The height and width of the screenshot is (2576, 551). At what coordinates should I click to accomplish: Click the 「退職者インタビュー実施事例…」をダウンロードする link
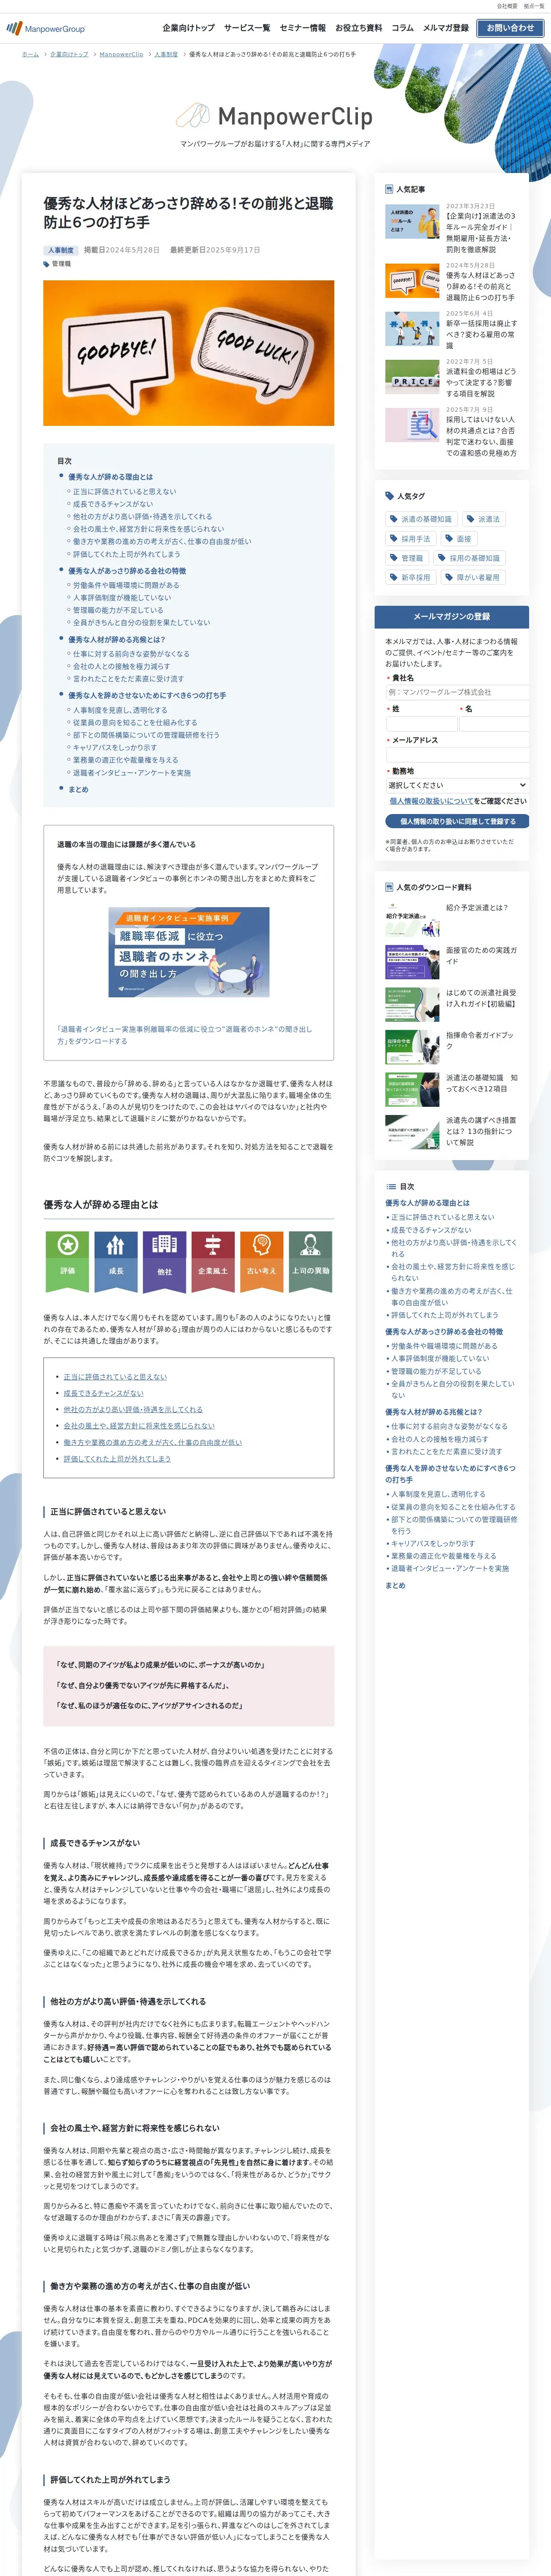pyautogui.click(x=184, y=1035)
